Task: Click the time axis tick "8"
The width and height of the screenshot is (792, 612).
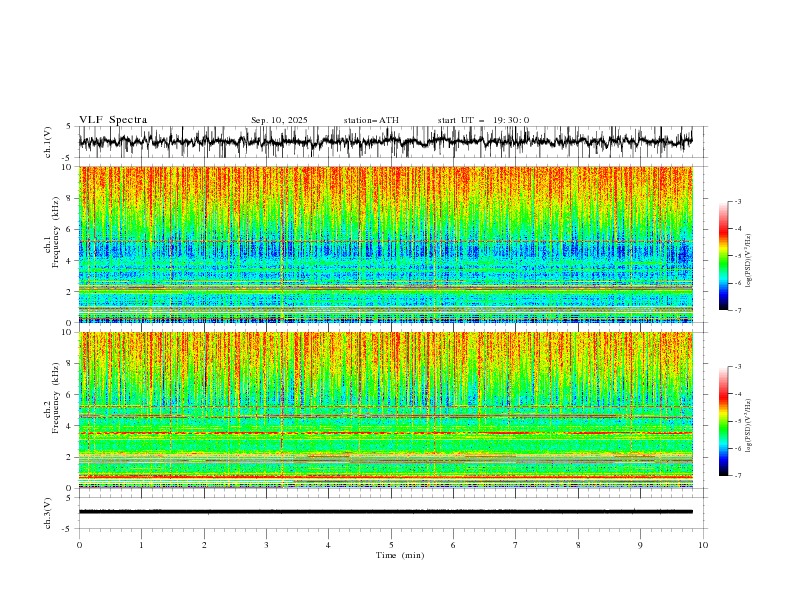Action: pos(578,545)
